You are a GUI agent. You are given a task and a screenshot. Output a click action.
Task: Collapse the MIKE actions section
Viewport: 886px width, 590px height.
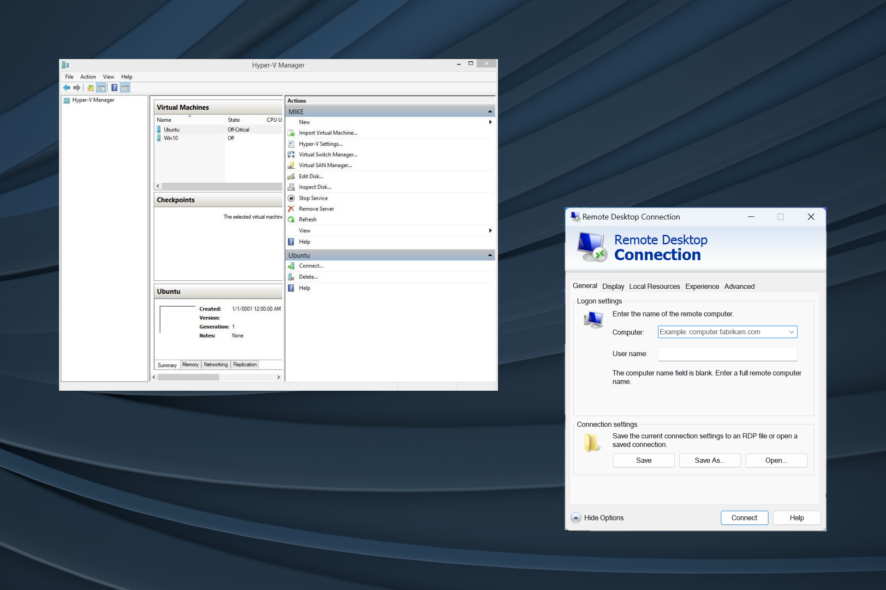pyautogui.click(x=490, y=112)
